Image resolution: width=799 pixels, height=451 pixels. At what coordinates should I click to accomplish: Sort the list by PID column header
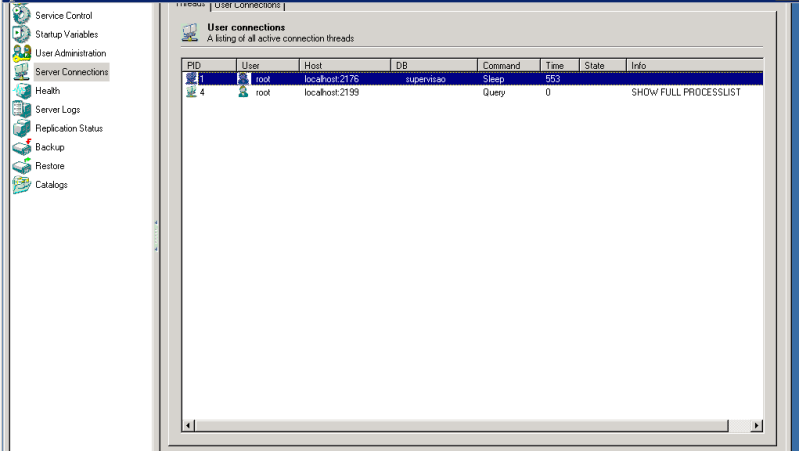coord(207,65)
